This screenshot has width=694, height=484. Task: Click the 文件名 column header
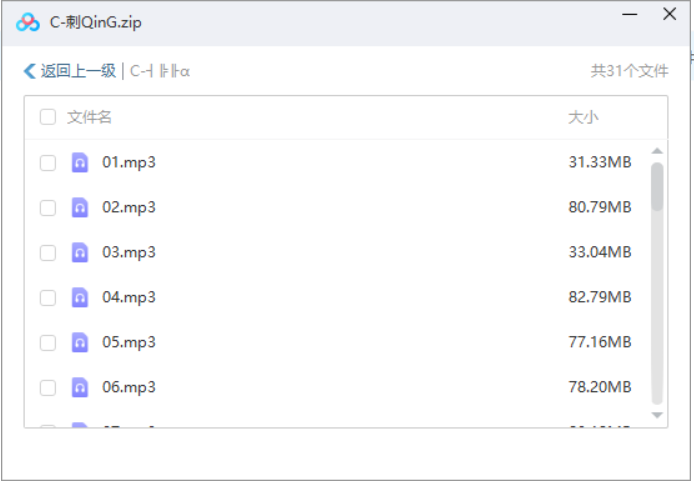tap(89, 118)
